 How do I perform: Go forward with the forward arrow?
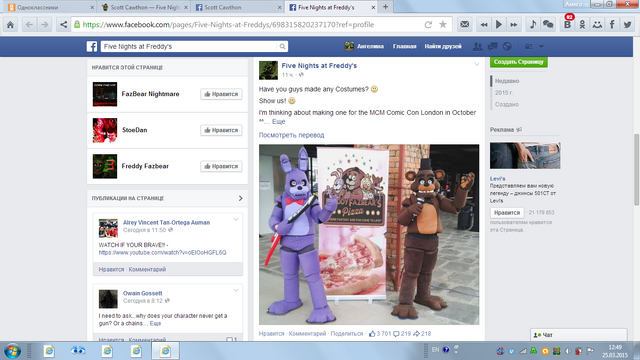point(44,24)
